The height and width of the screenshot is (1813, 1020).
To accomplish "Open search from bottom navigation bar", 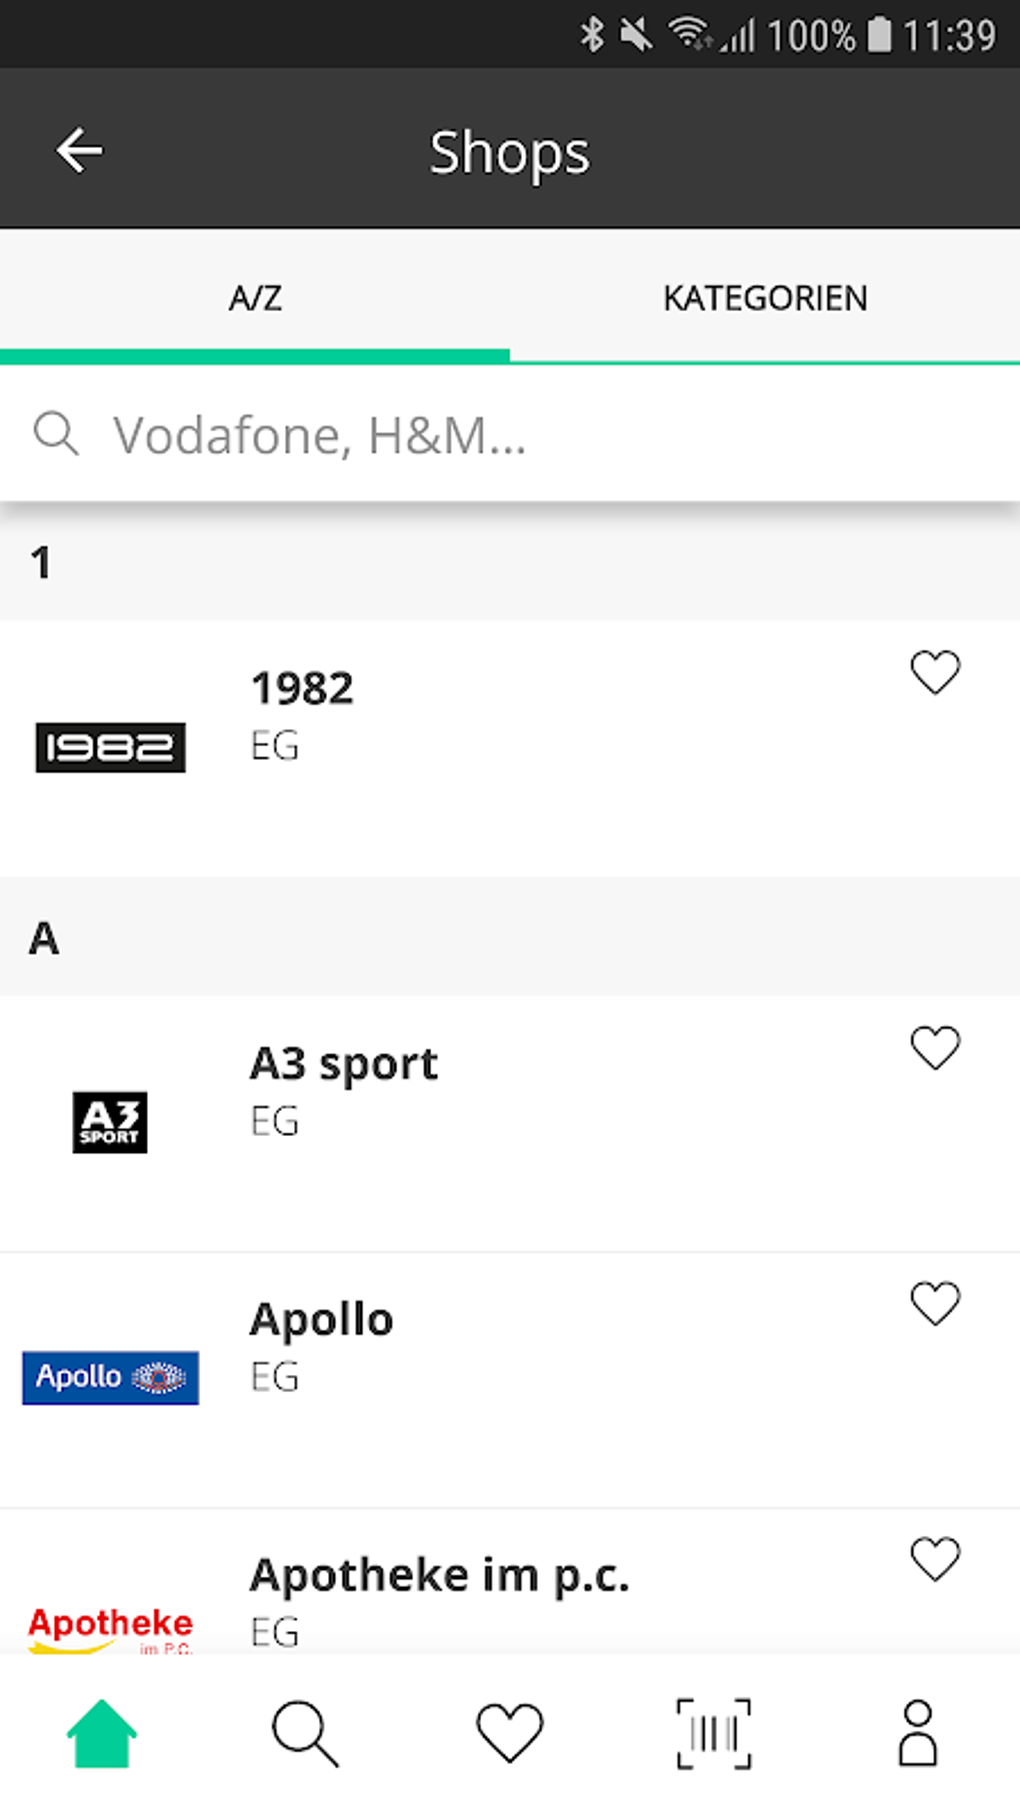I will [x=305, y=1733].
